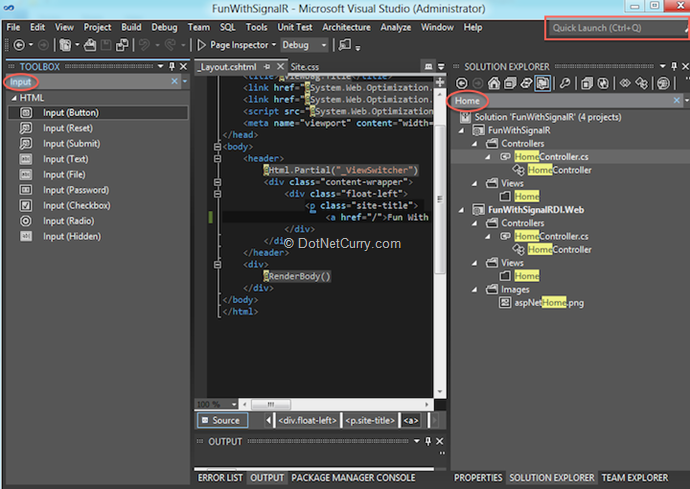The image size is (690, 489).
Task: Click the Quick Launch search box
Action: [x=616, y=28]
